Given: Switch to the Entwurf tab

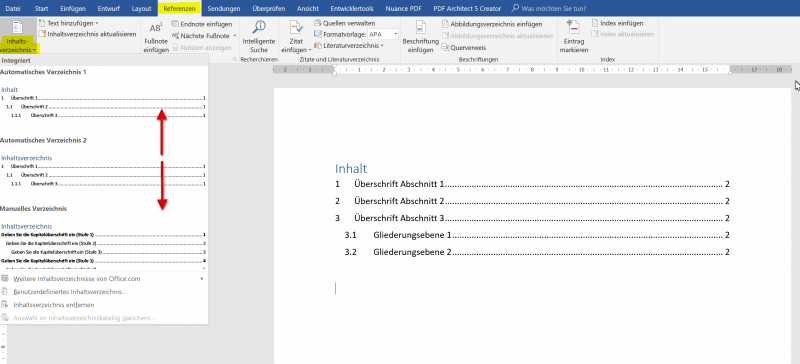Looking at the screenshot, I should (109, 9).
